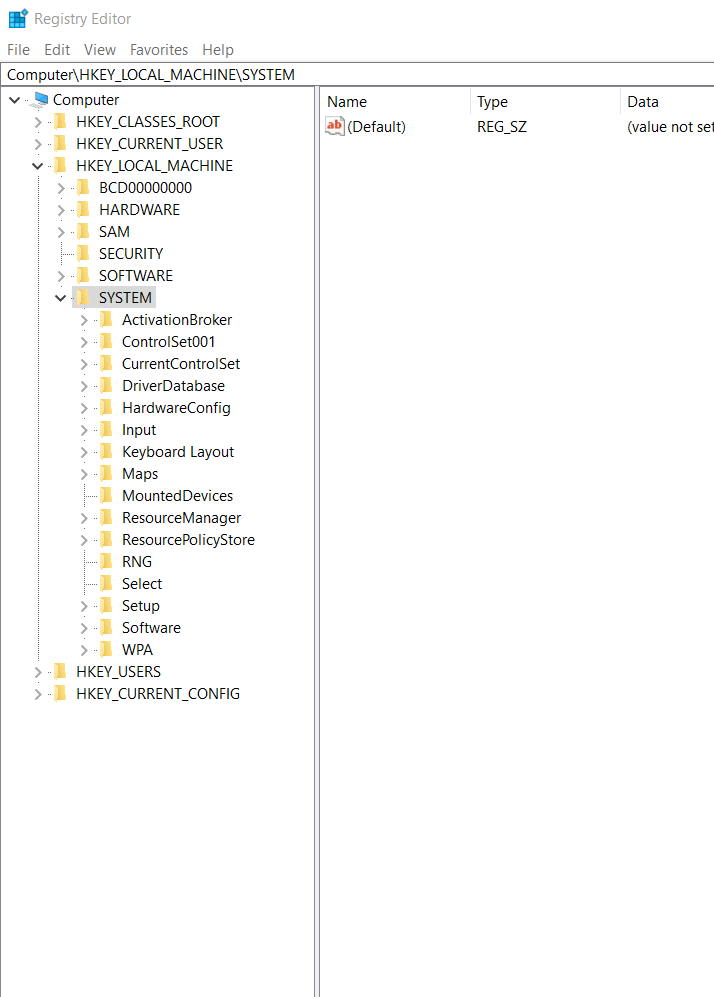
Task: Click the REG_SZ type cell
Action: pyautogui.click(x=502, y=127)
